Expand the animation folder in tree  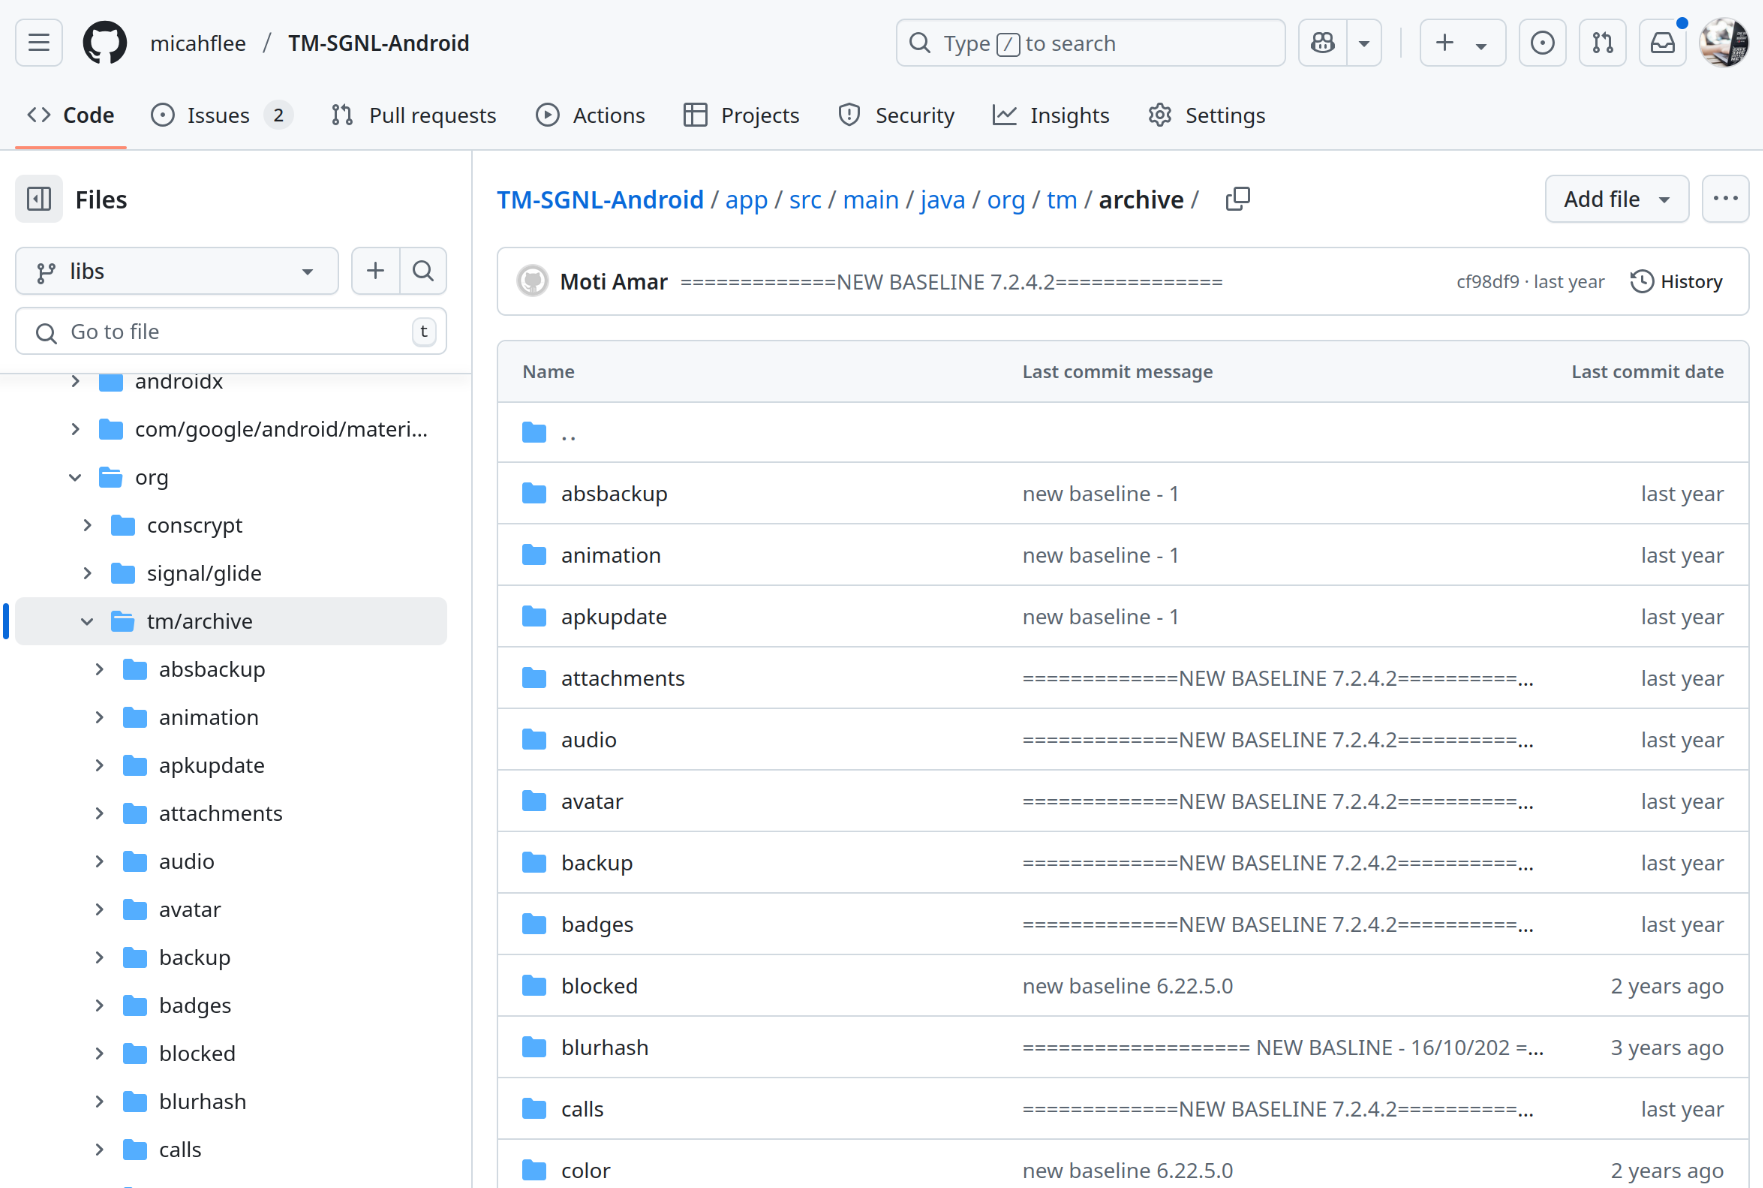coord(99,717)
